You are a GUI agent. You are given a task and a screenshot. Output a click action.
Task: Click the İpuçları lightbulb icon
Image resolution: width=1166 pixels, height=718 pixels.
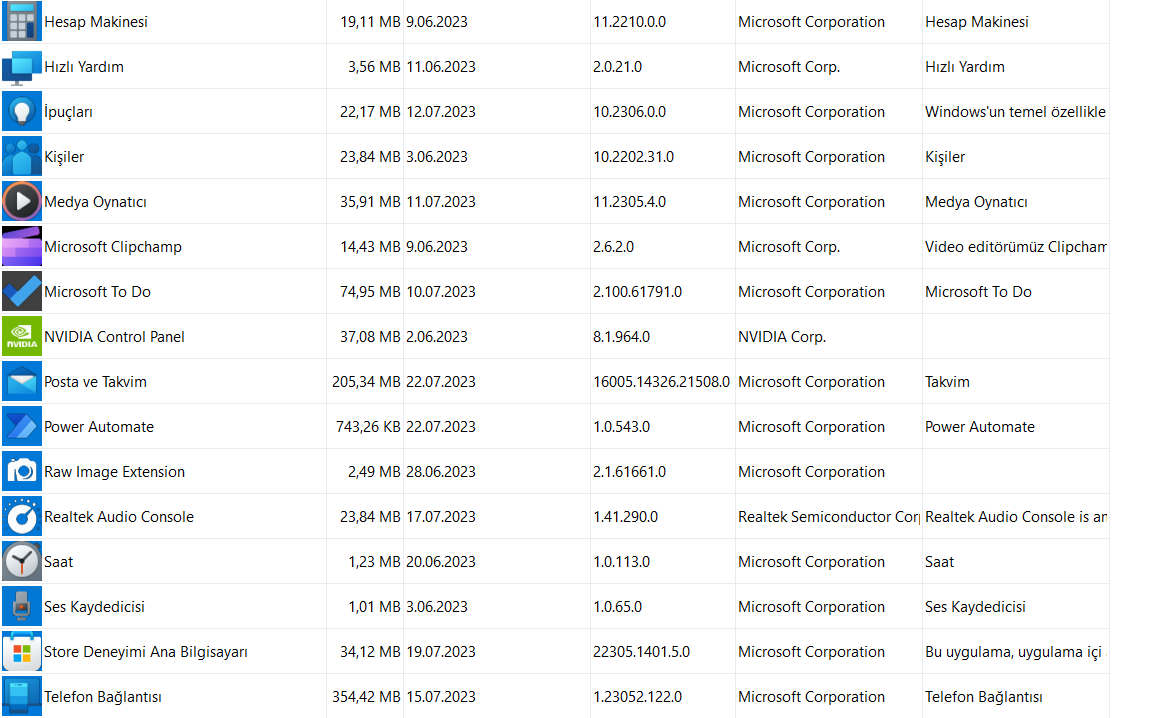pos(21,111)
